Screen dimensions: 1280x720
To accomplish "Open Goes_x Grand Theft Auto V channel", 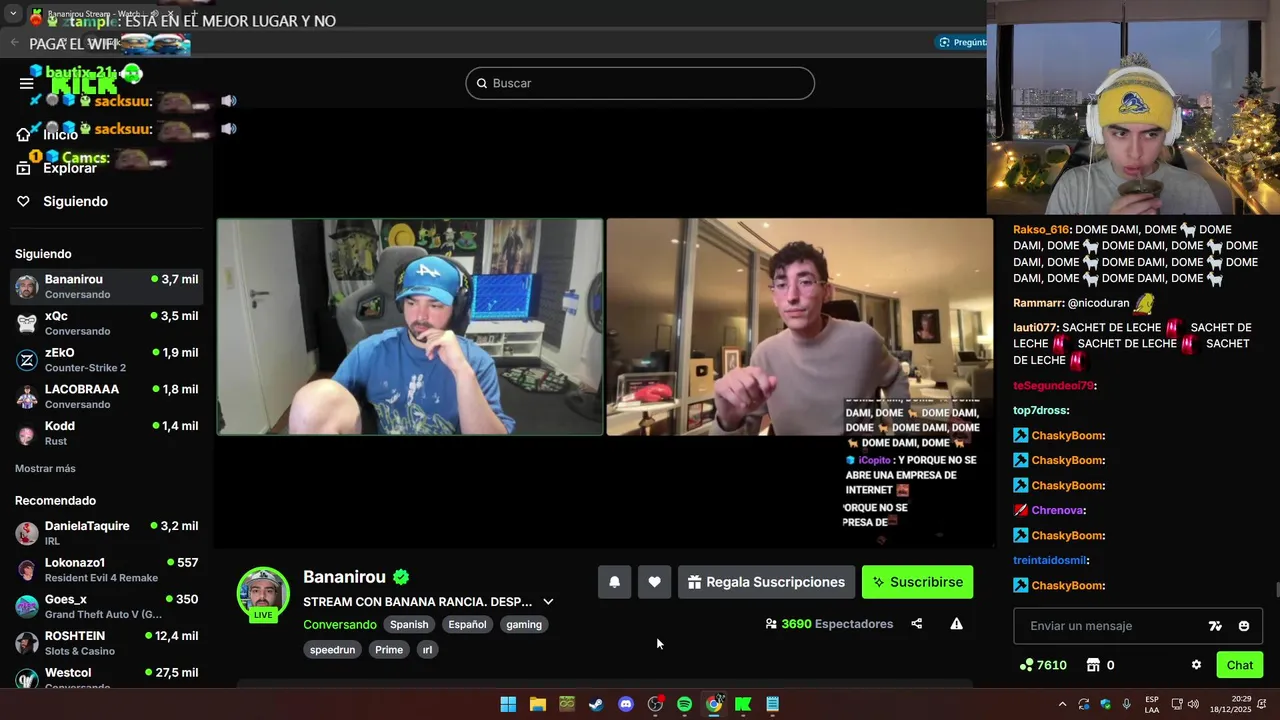I will (107, 606).
